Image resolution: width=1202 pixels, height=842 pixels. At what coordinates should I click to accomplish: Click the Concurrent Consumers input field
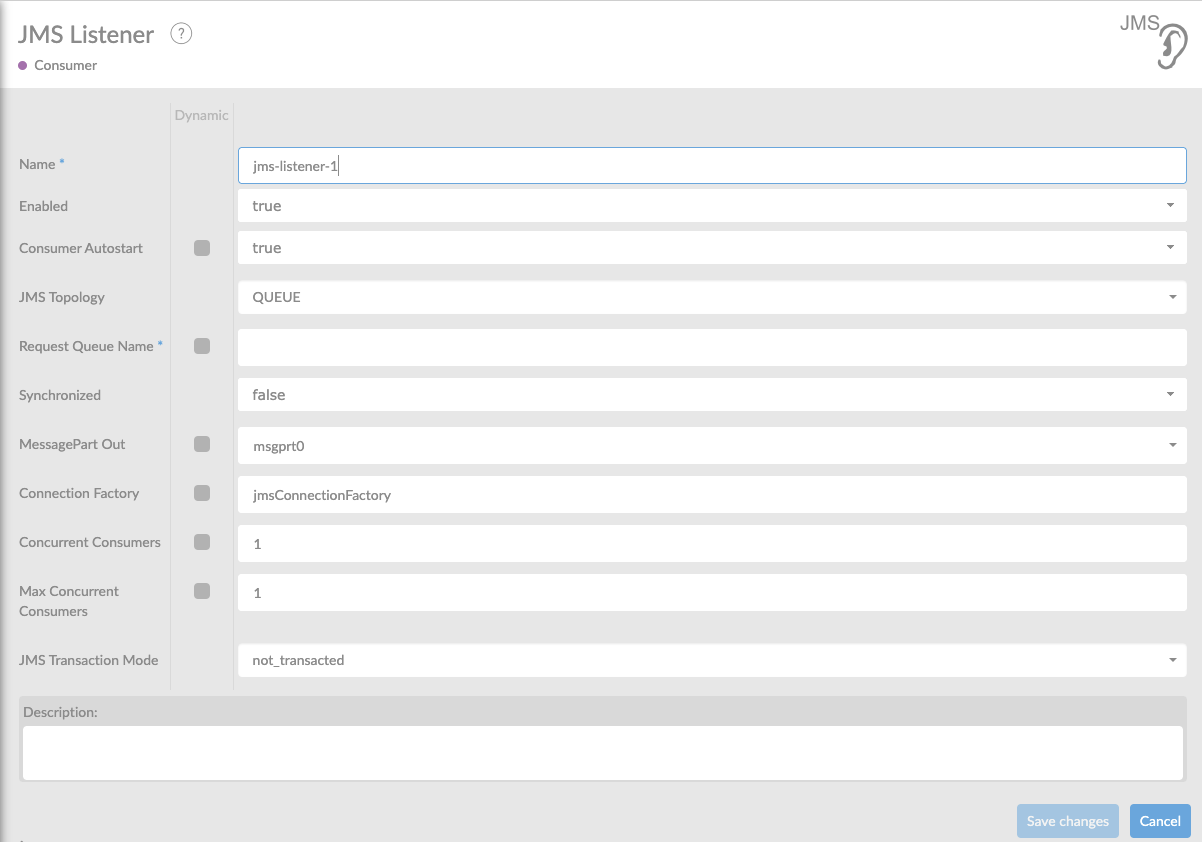tap(712, 544)
